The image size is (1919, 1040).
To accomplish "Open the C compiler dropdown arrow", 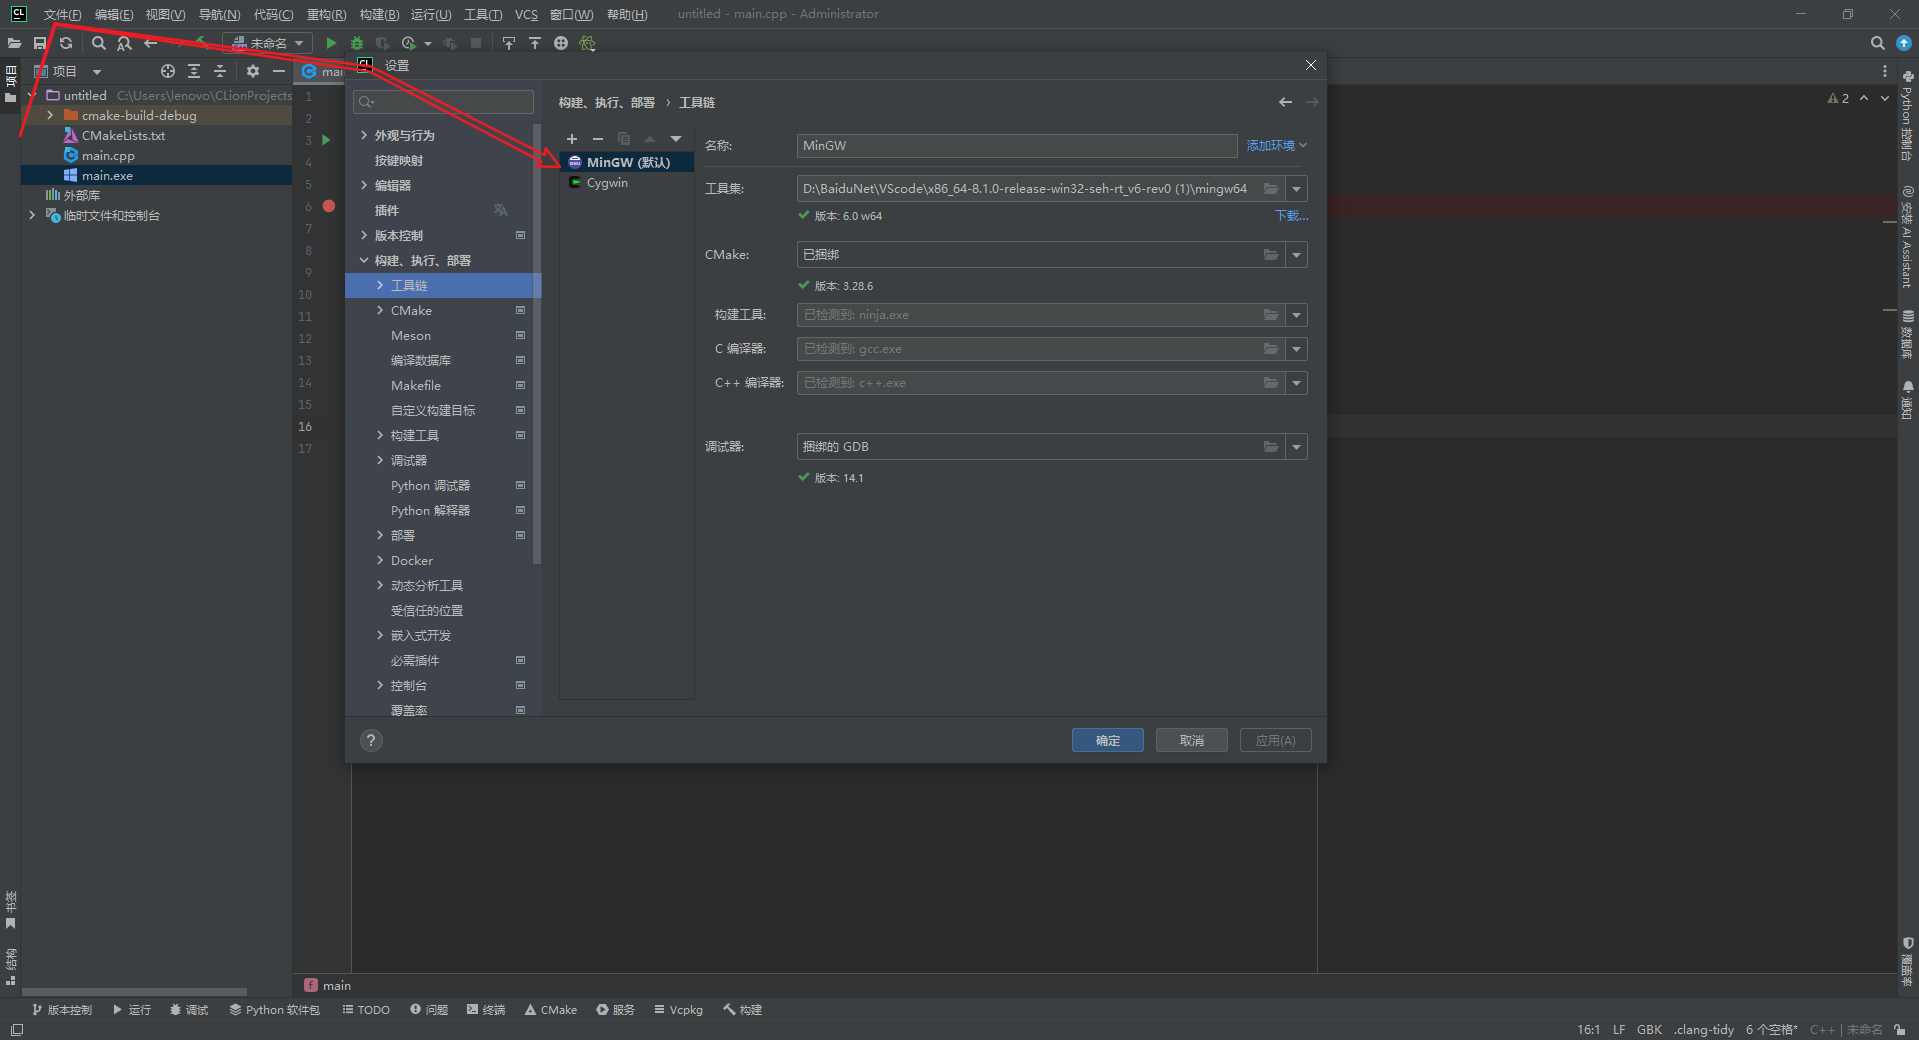I will 1297,349.
